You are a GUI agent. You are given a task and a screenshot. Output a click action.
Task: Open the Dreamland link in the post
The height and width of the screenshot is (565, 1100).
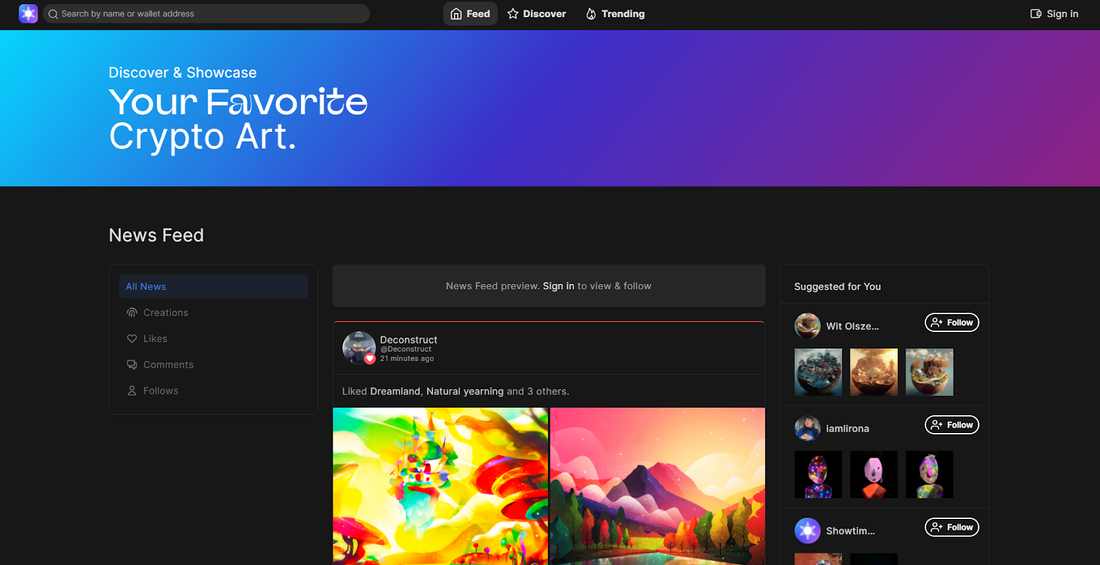click(x=395, y=391)
